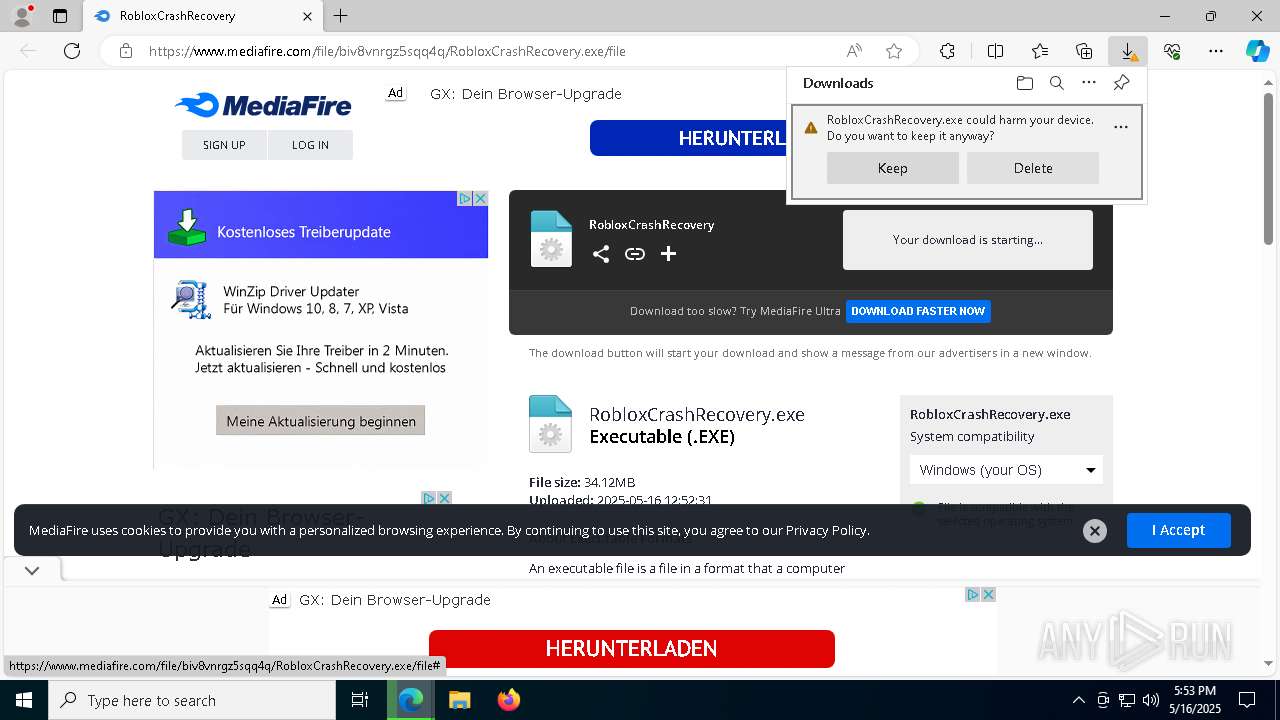Show hidden system tray icons
This screenshot has height=720, width=1280.
click(x=1078, y=700)
